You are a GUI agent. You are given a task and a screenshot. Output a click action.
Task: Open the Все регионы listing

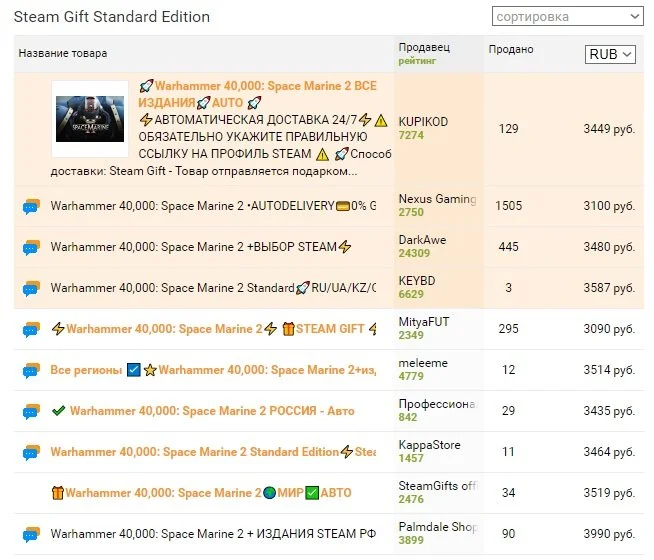click(213, 370)
